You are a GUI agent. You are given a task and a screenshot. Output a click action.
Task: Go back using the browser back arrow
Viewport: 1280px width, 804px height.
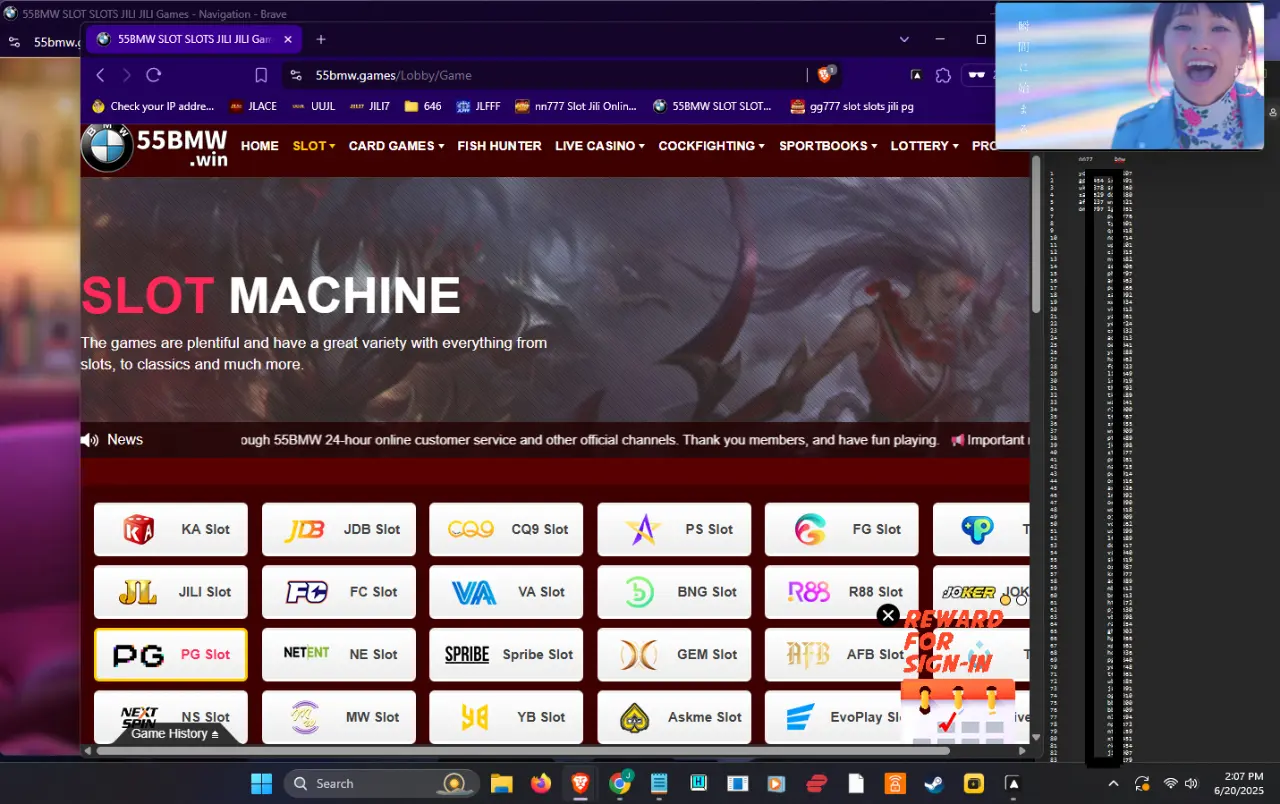pyautogui.click(x=100, y=75)
